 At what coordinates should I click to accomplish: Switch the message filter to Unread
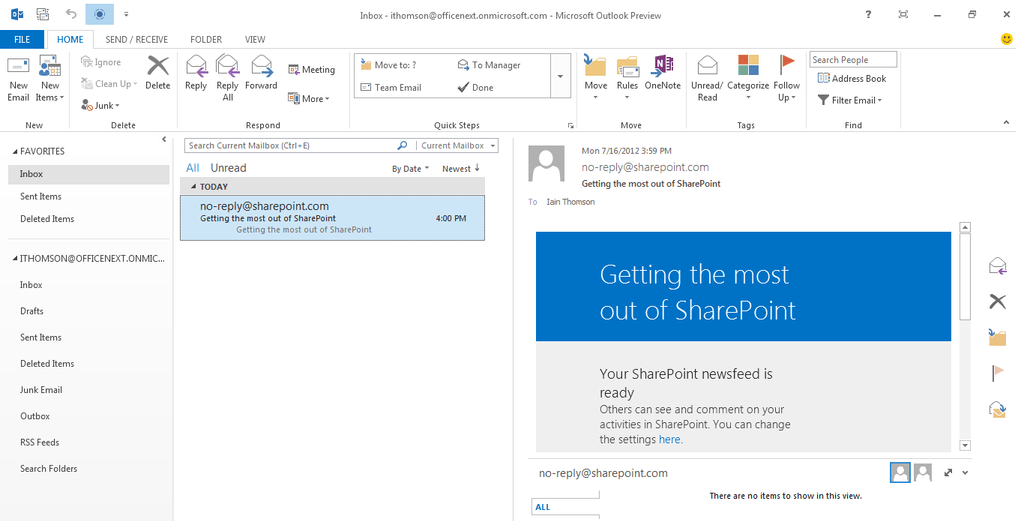pyautogui.click(x=228, y=168)
